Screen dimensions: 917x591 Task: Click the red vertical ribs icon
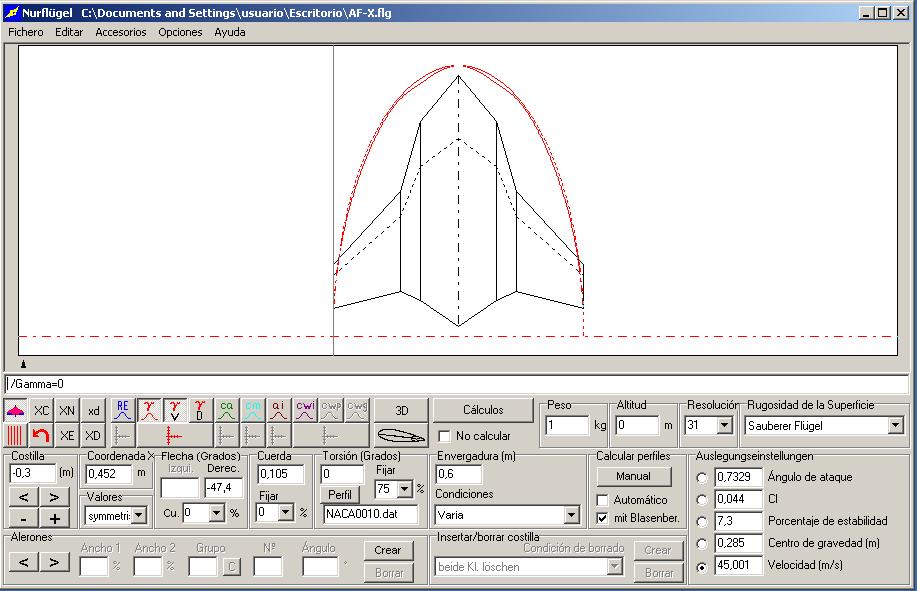(x=15, y=436)
